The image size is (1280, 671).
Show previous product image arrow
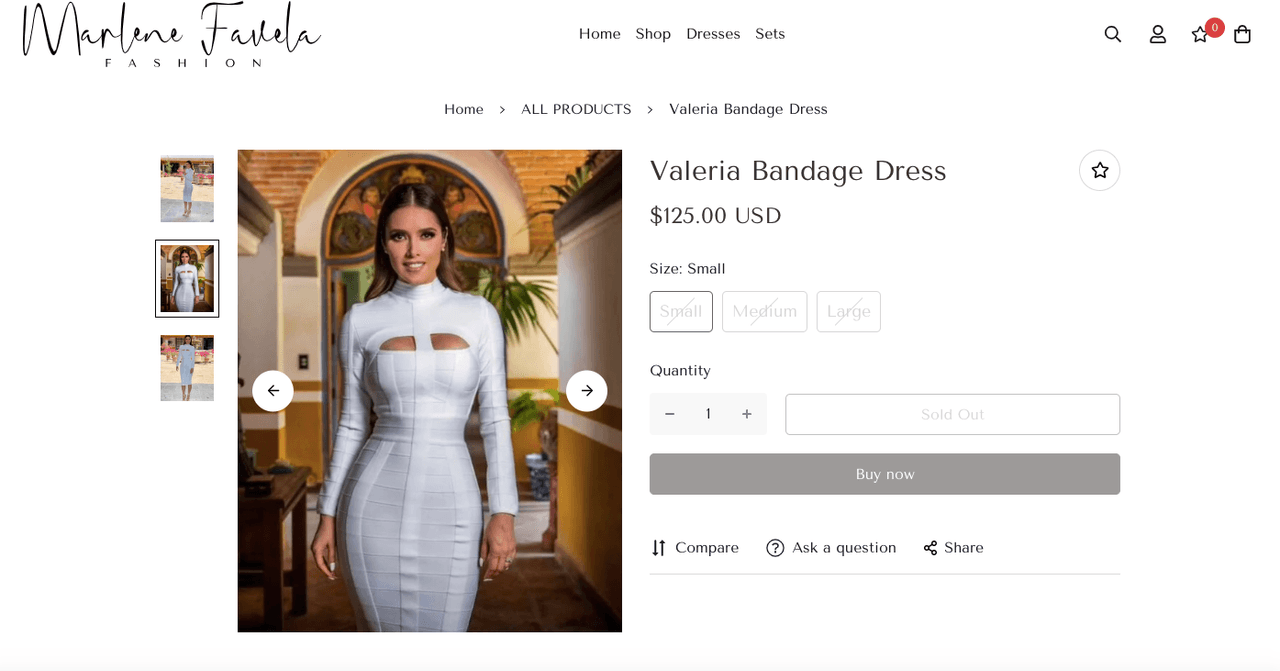[273, 391]
